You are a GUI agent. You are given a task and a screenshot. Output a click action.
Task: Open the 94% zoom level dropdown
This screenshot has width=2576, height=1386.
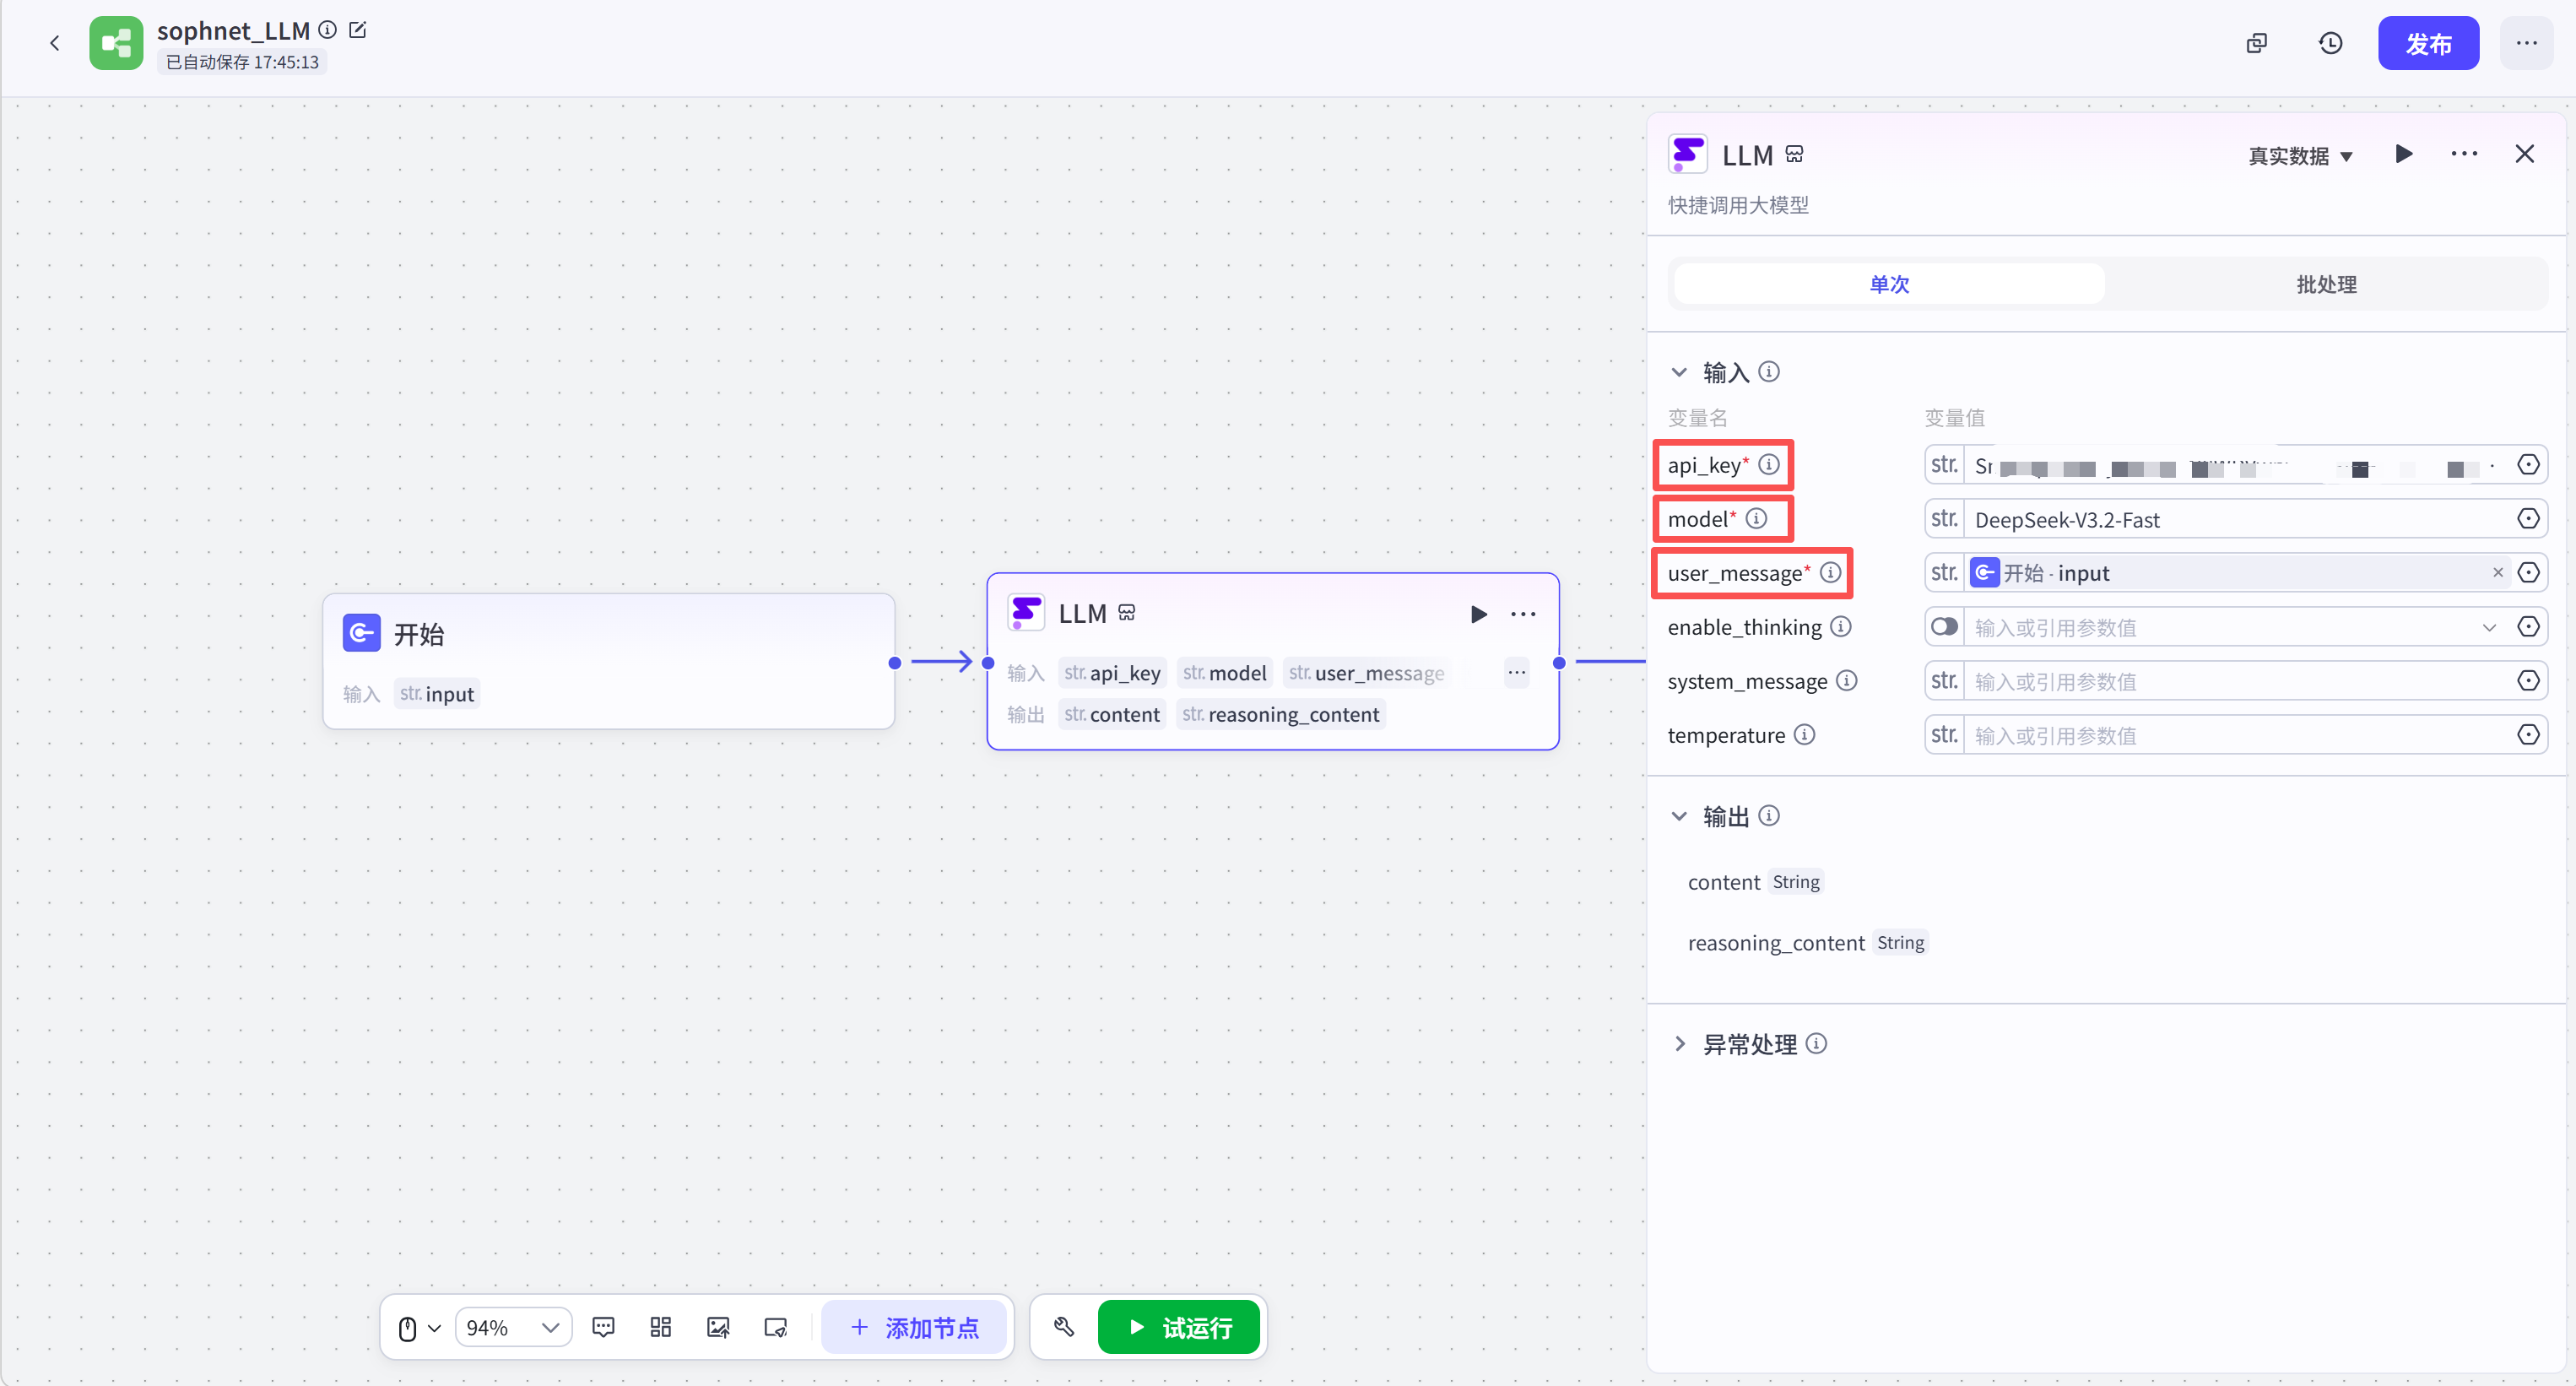click(513, 1327)
